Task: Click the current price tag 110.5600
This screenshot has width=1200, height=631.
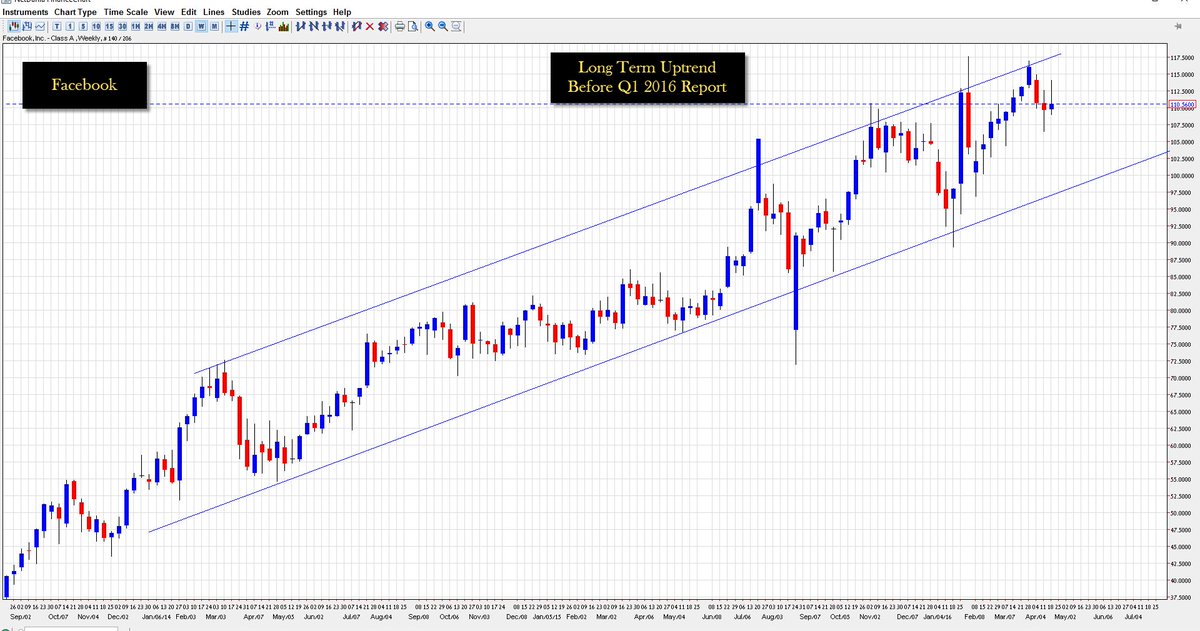Action: pyautogui.click(x=1183, y=104)
